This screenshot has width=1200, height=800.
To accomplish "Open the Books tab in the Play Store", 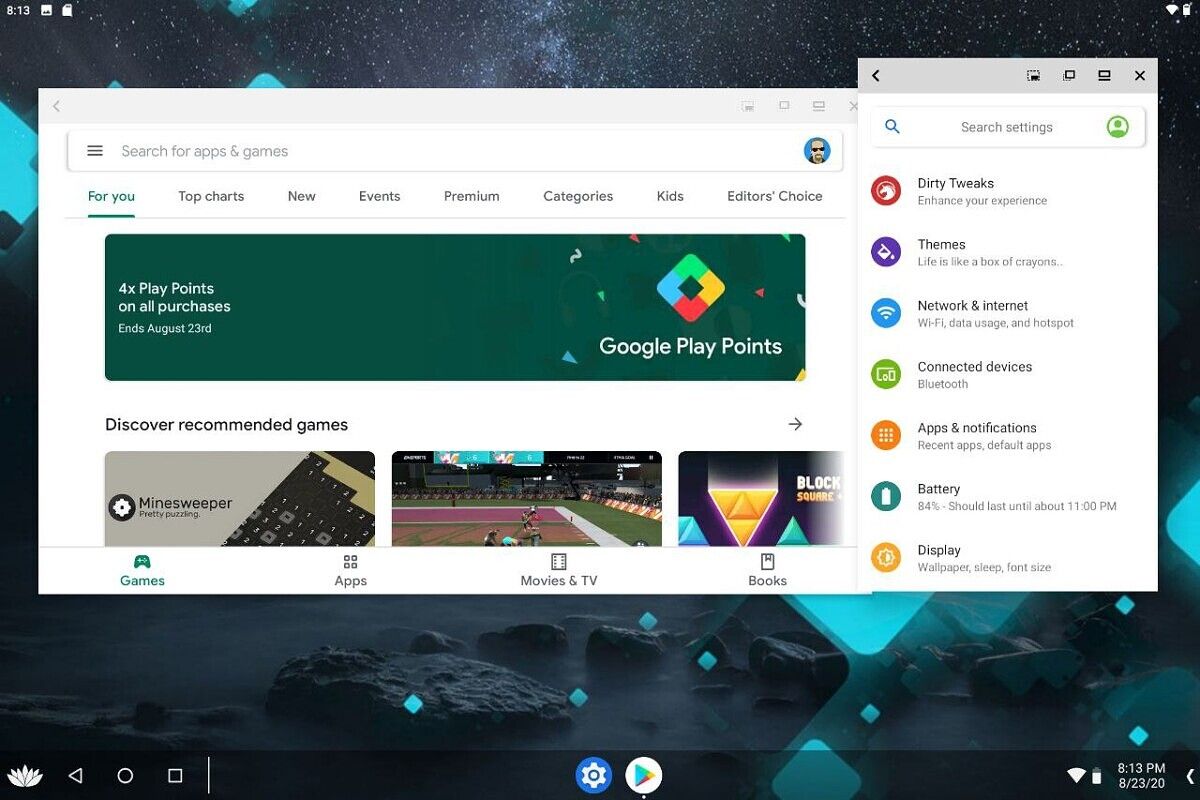I will pos(767,570).
